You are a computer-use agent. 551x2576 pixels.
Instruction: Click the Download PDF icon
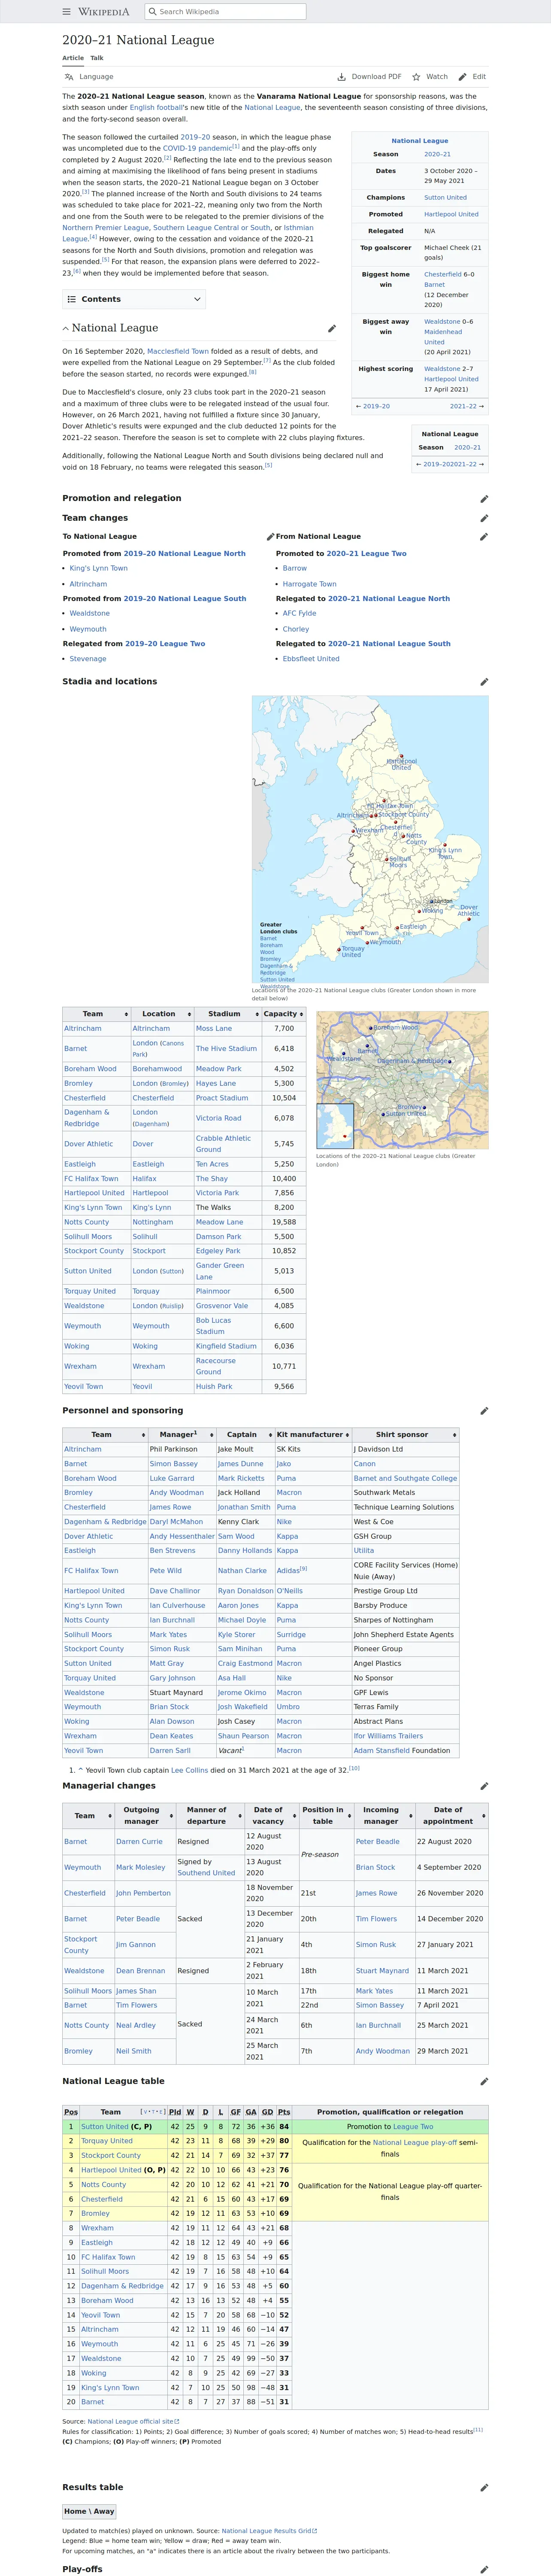342,77
